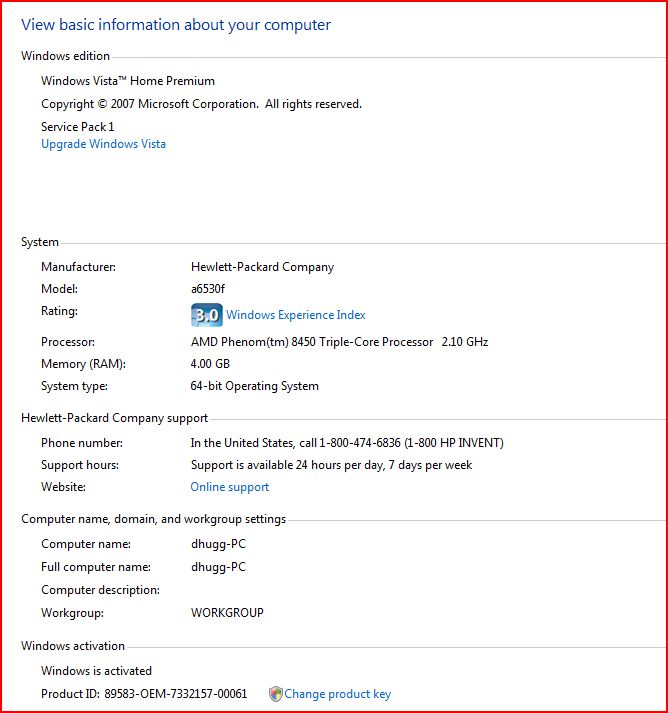Click the 64-bit Operating System value

[254, 386]
